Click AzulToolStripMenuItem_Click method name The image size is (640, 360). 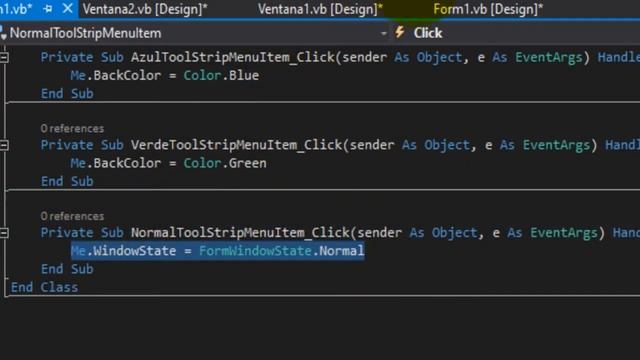(233, 58)
